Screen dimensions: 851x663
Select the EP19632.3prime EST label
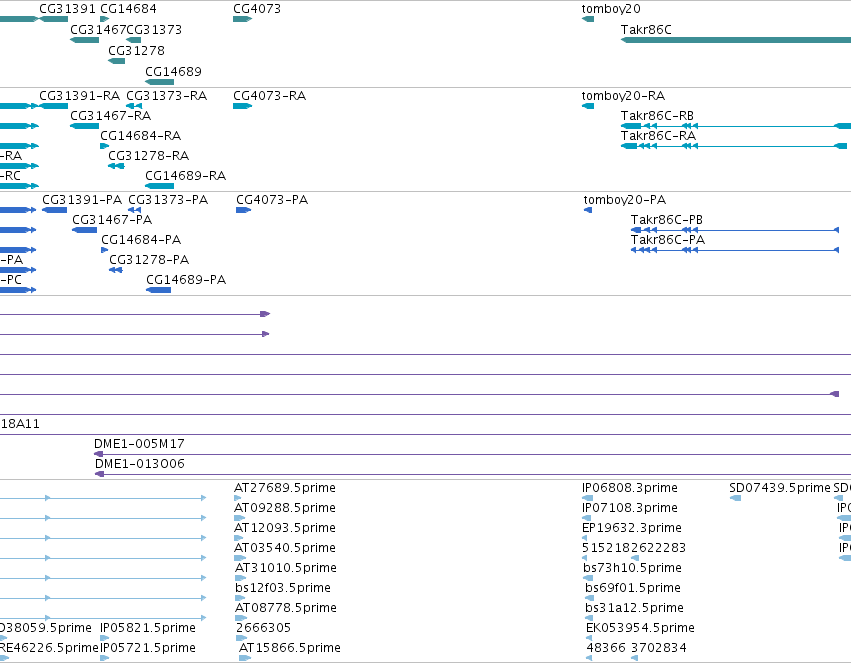point(632,528)
